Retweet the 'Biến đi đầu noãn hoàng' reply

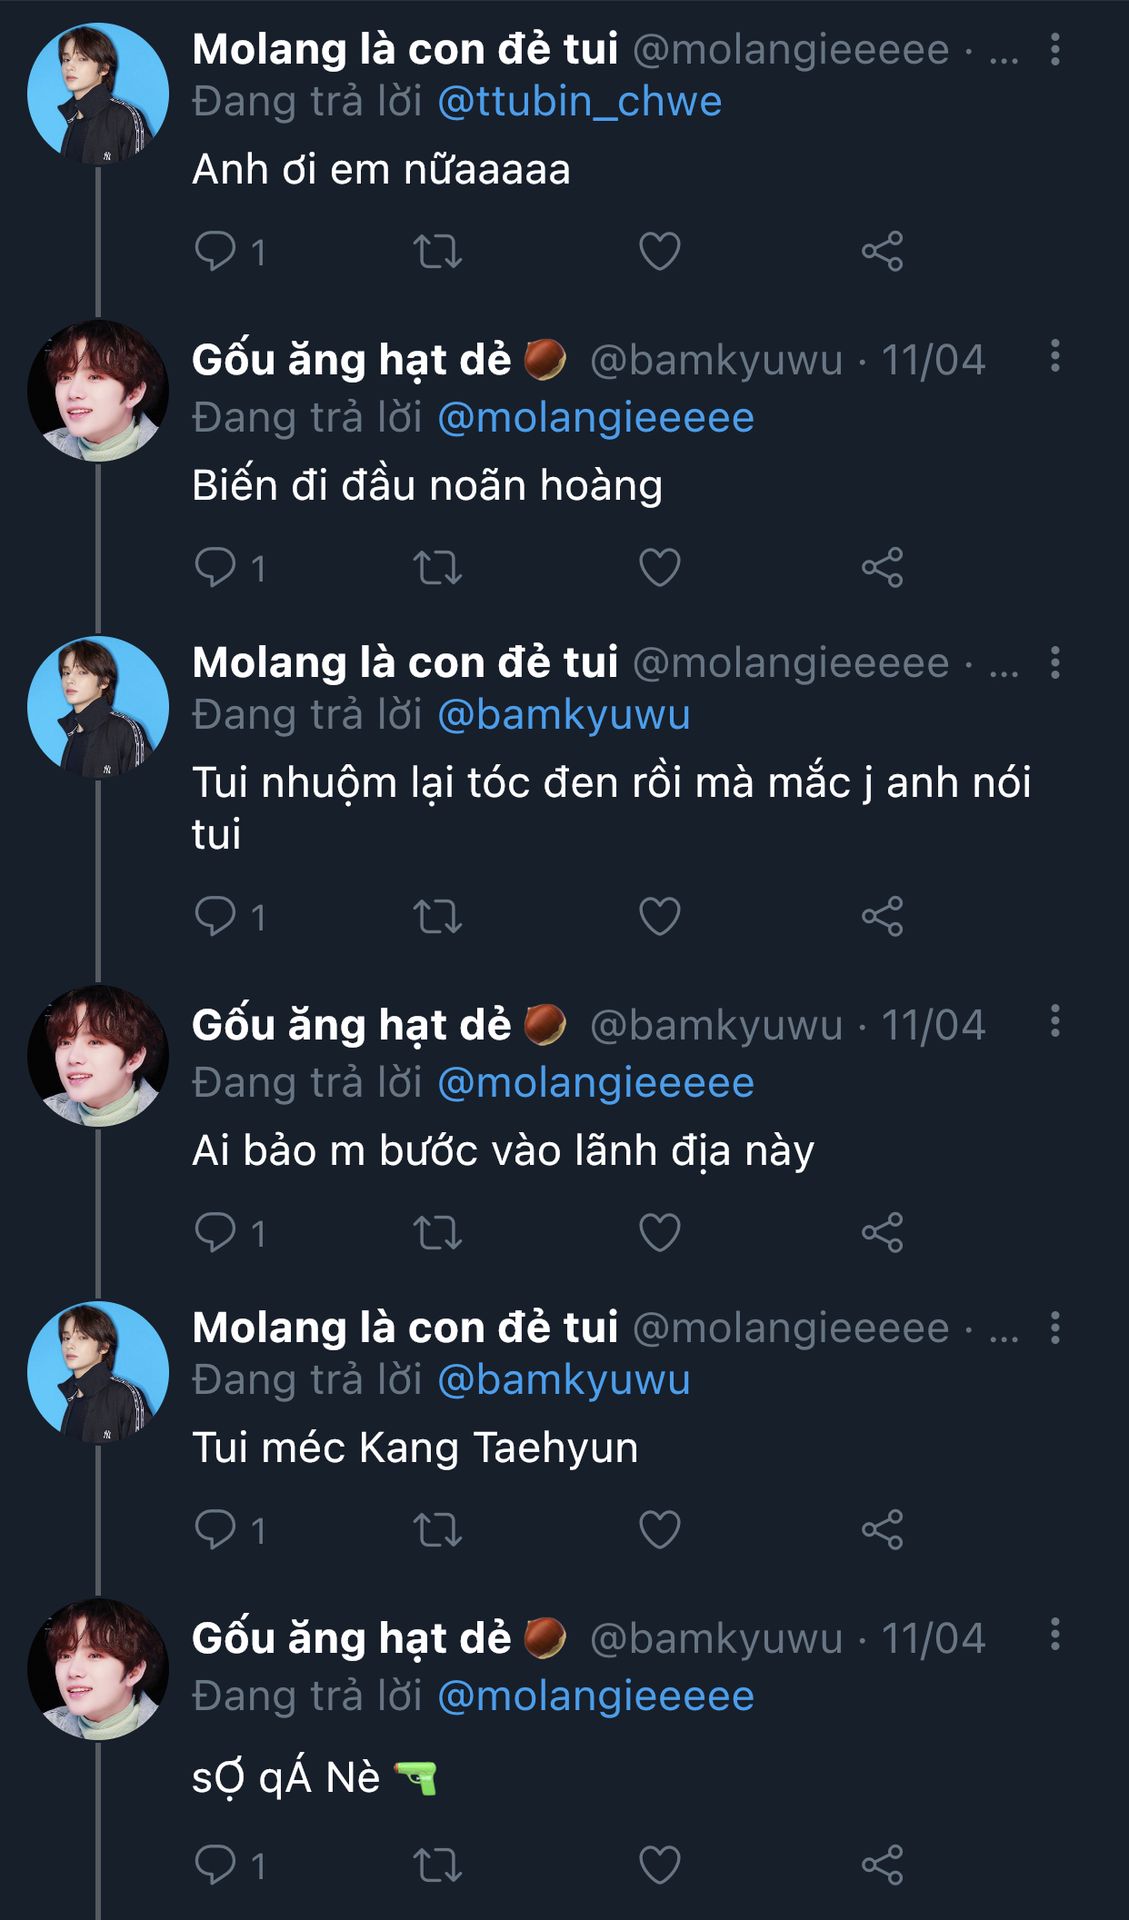point(437,568)
